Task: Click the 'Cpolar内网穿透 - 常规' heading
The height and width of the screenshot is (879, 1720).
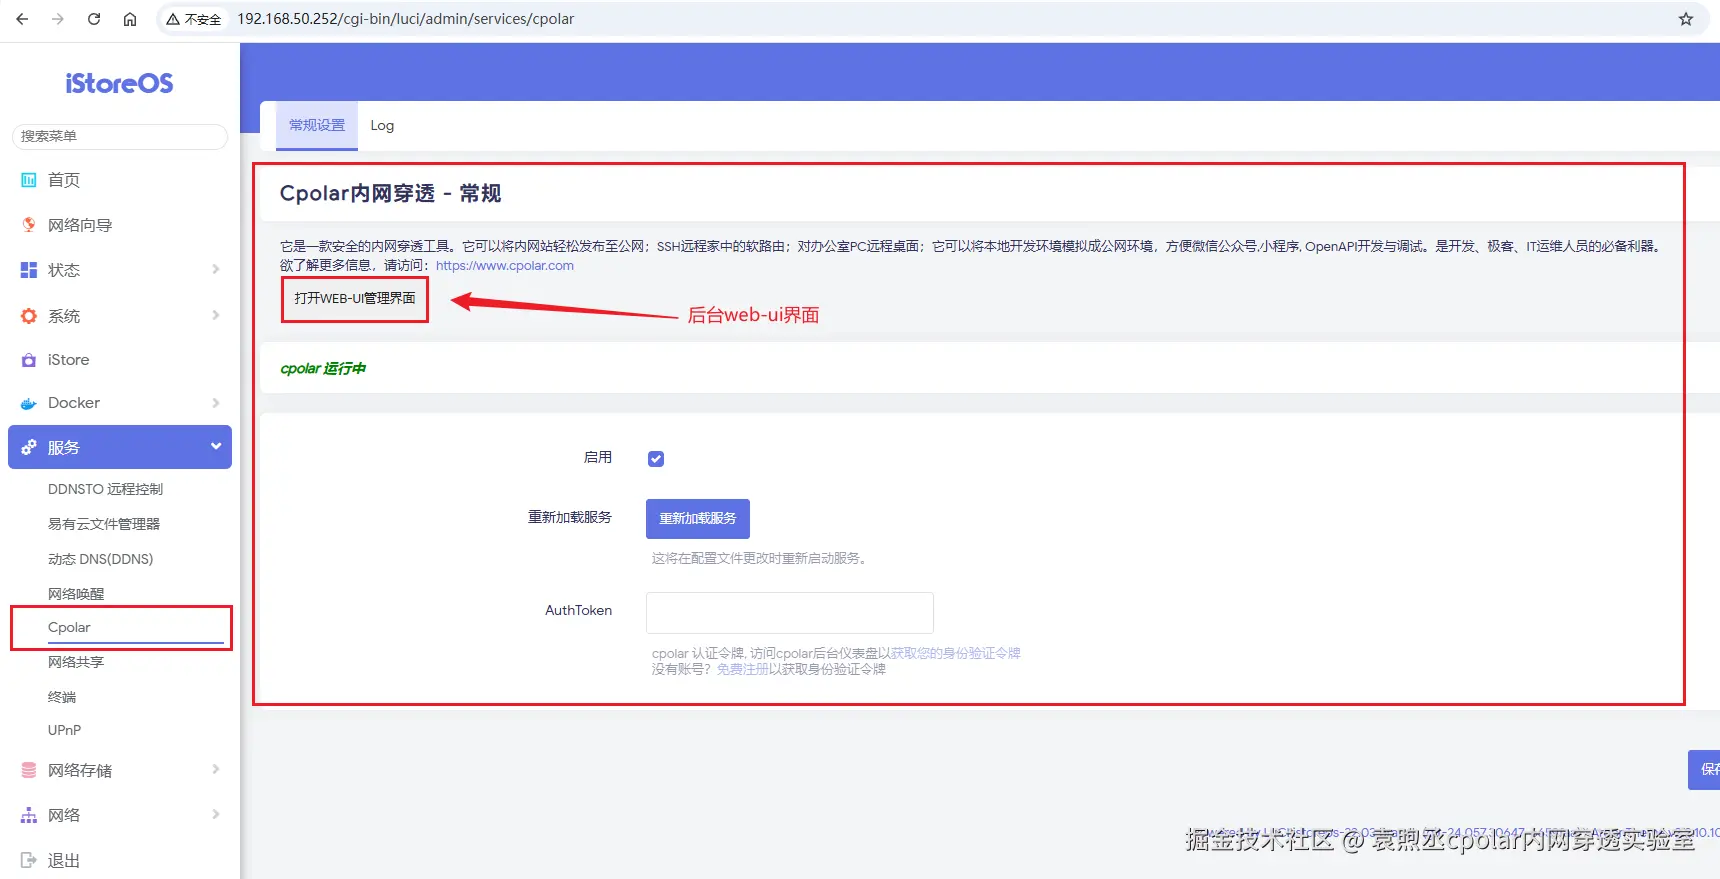Action: coord(390,193)
